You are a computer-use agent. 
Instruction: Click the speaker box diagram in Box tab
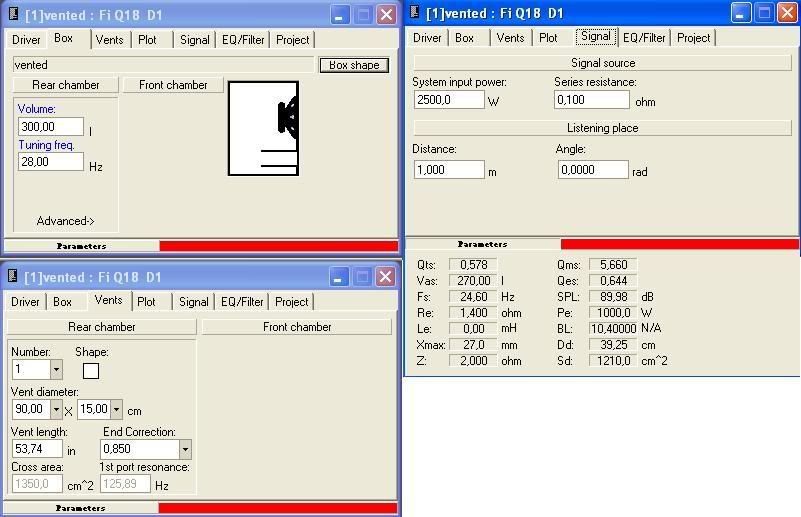[263, 128]
